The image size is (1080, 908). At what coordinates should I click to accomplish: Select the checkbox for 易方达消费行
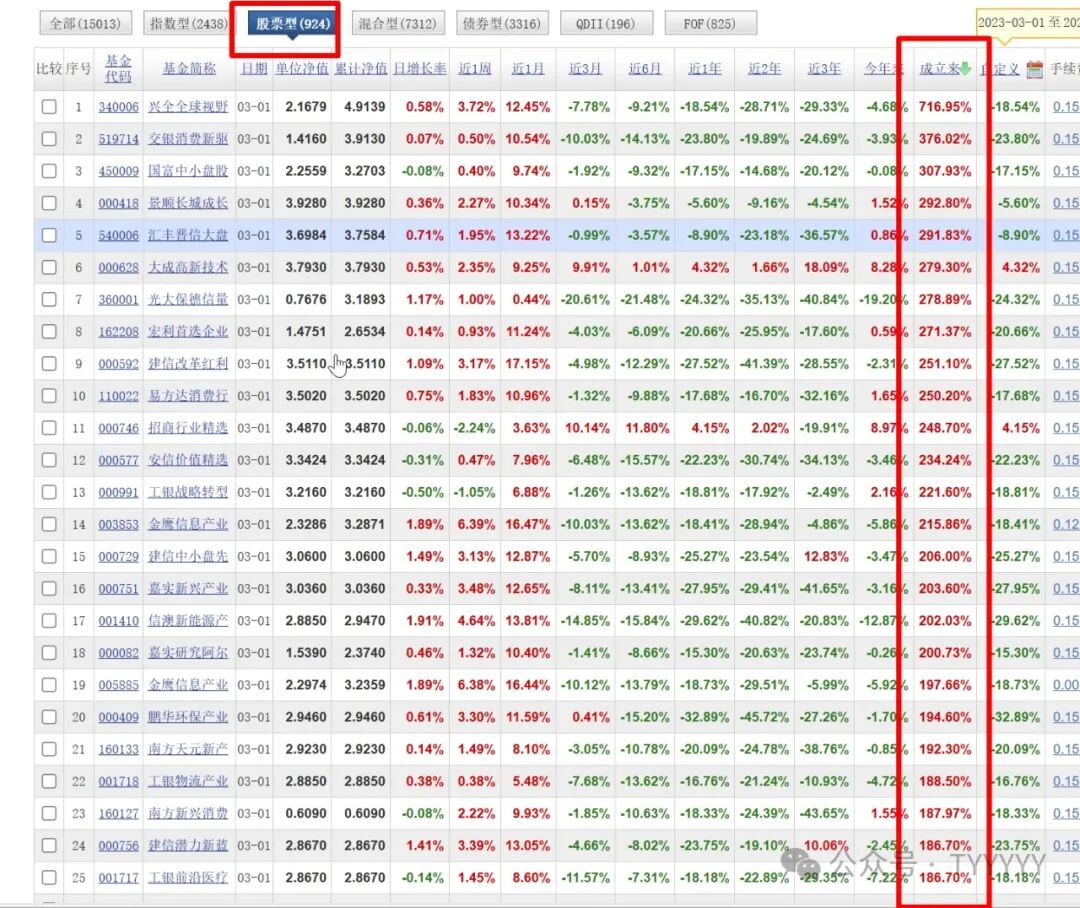(49, 396)
